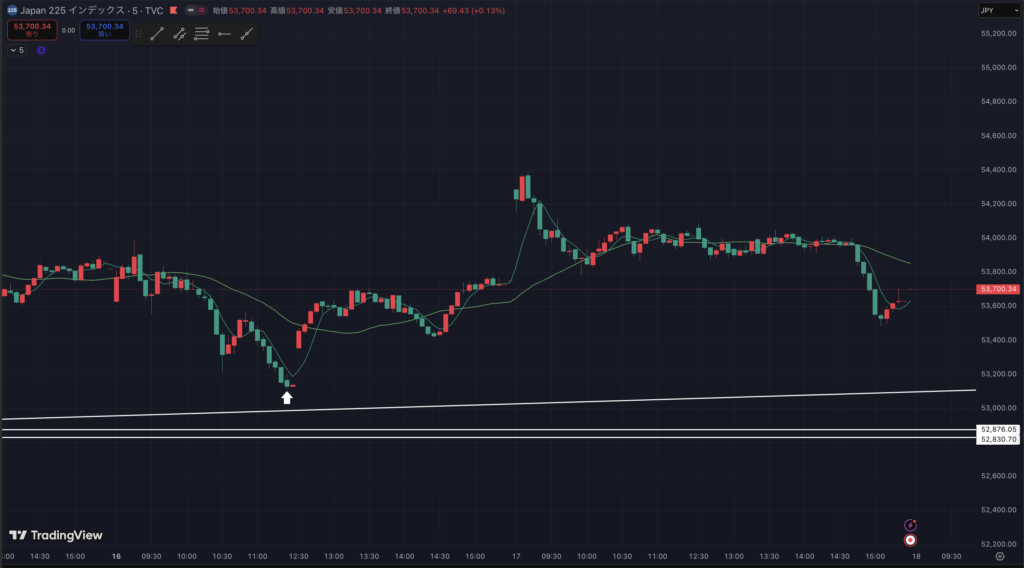Choose the parallel channel drawing tool
Viewport: 1024px width, 568px height.
(x=201, y=34)
